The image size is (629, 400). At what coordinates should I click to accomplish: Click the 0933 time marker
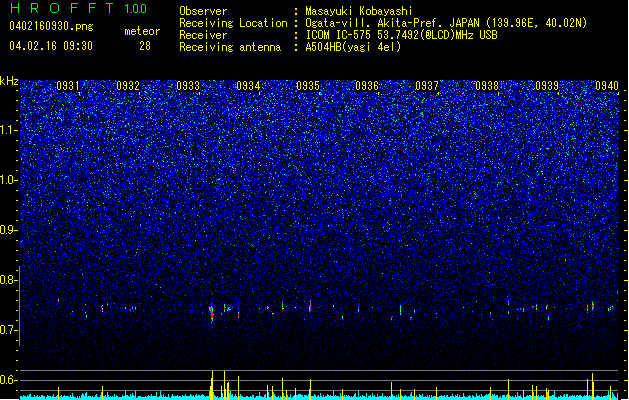[x=188, y=86]
